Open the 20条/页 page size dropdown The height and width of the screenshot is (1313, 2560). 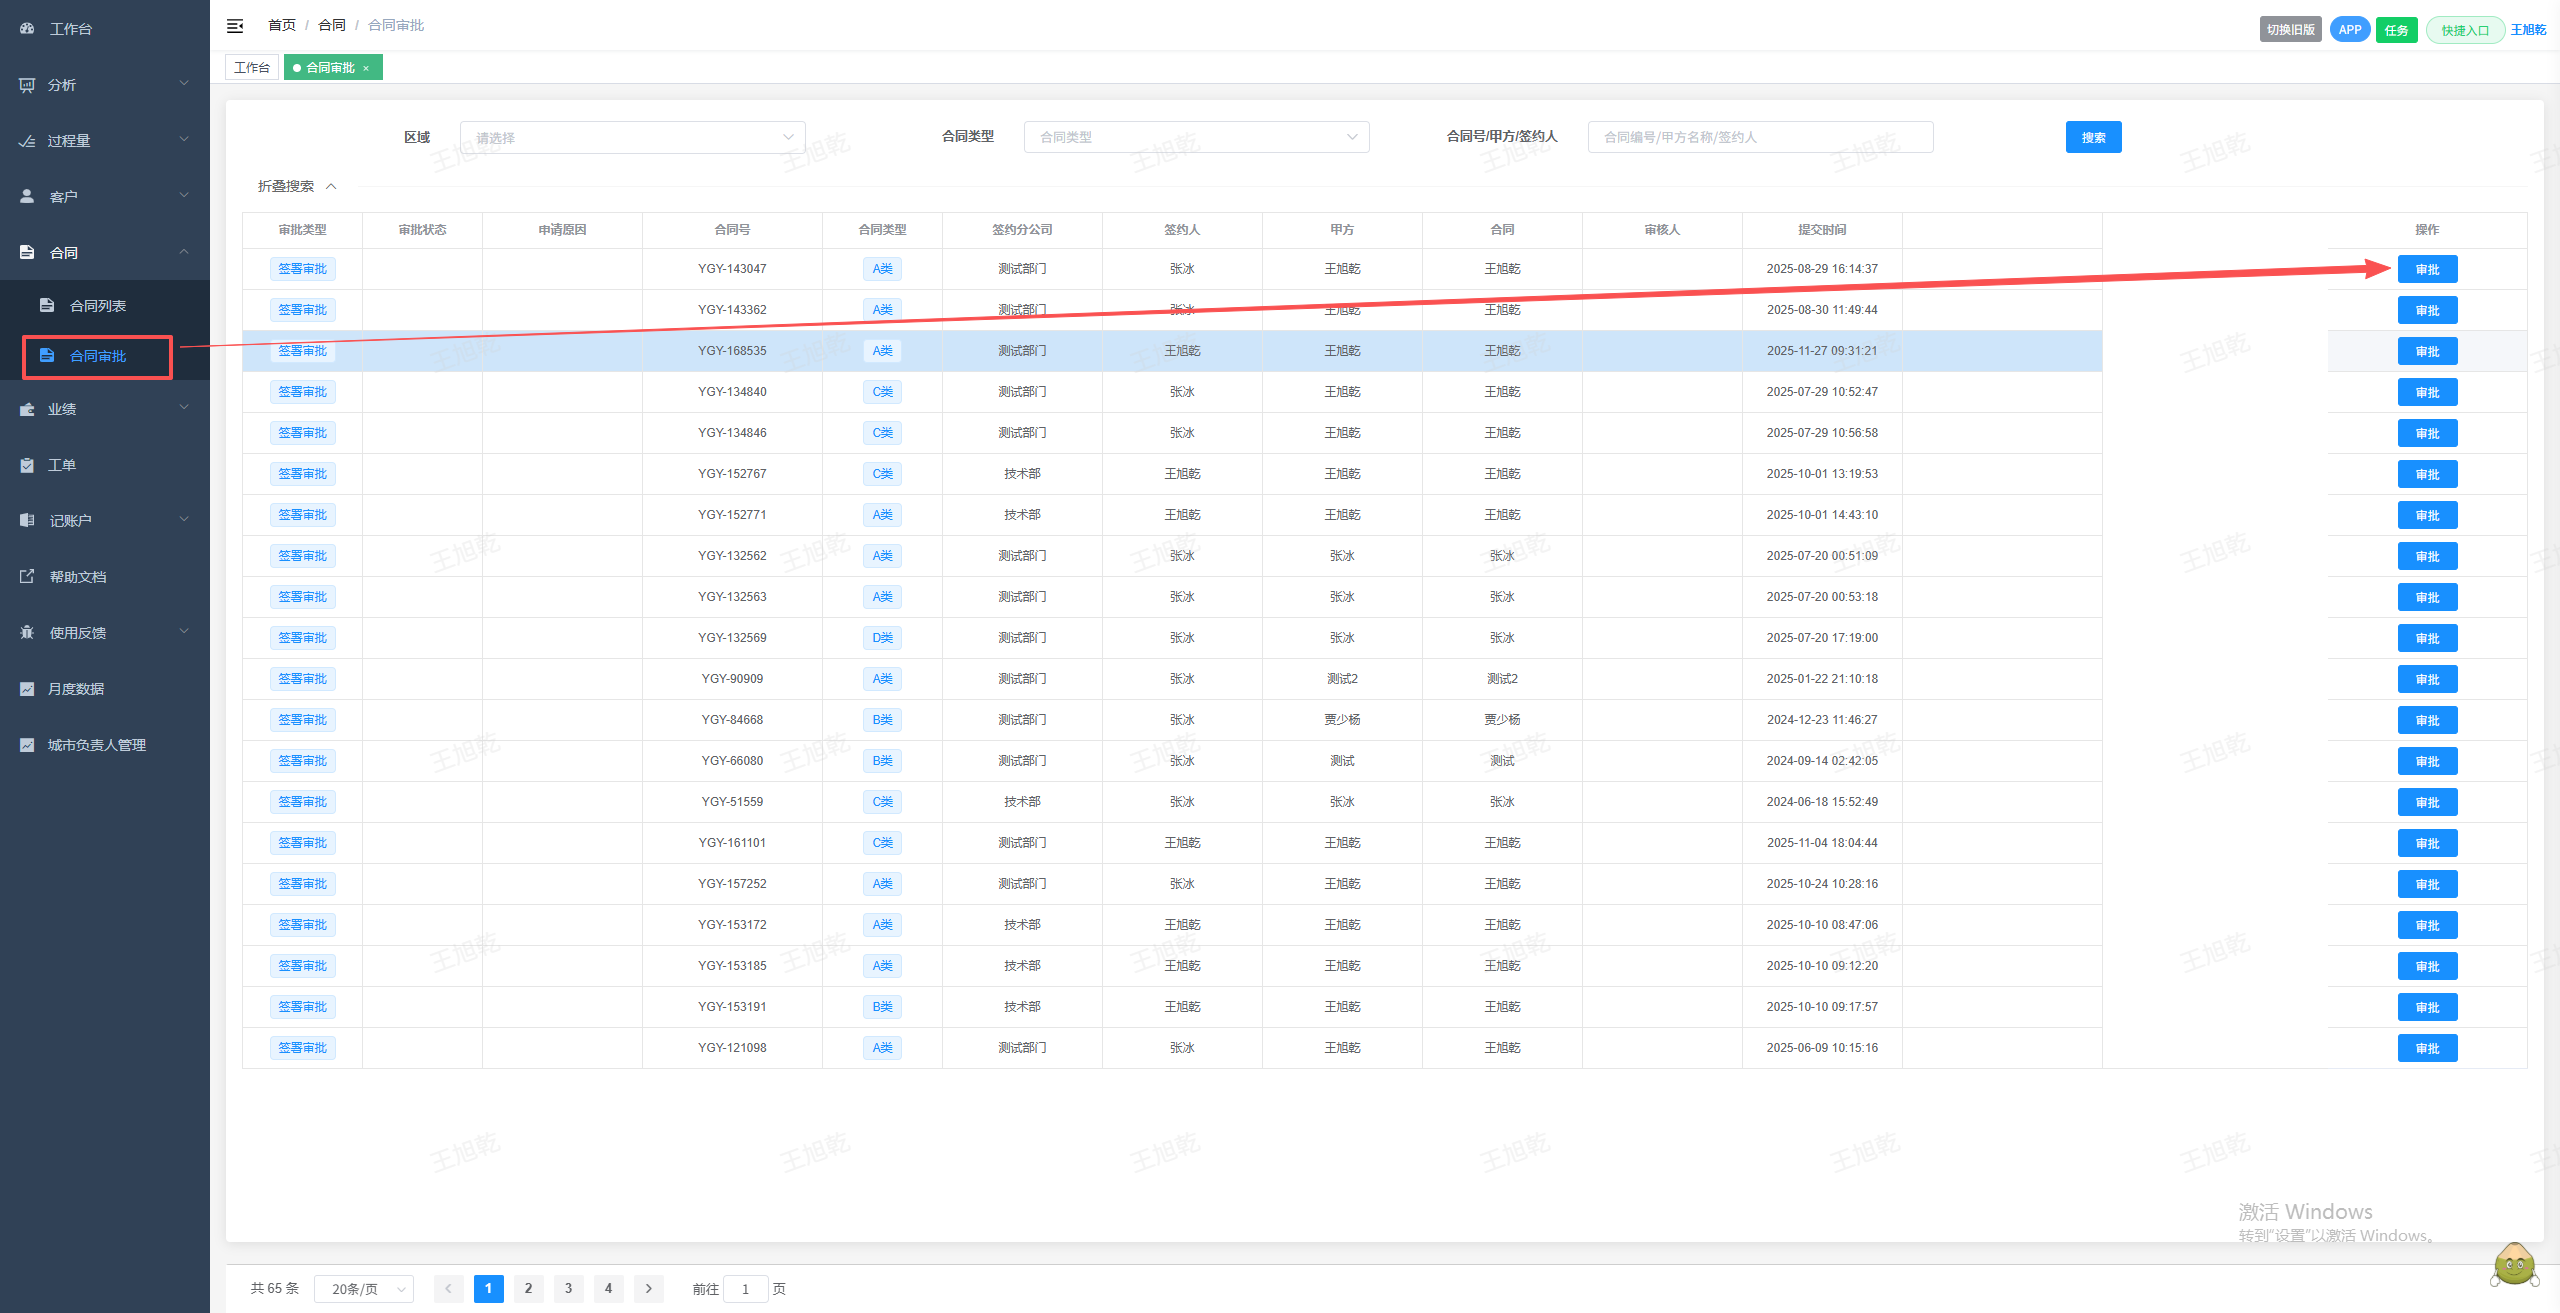[364, 1289]
